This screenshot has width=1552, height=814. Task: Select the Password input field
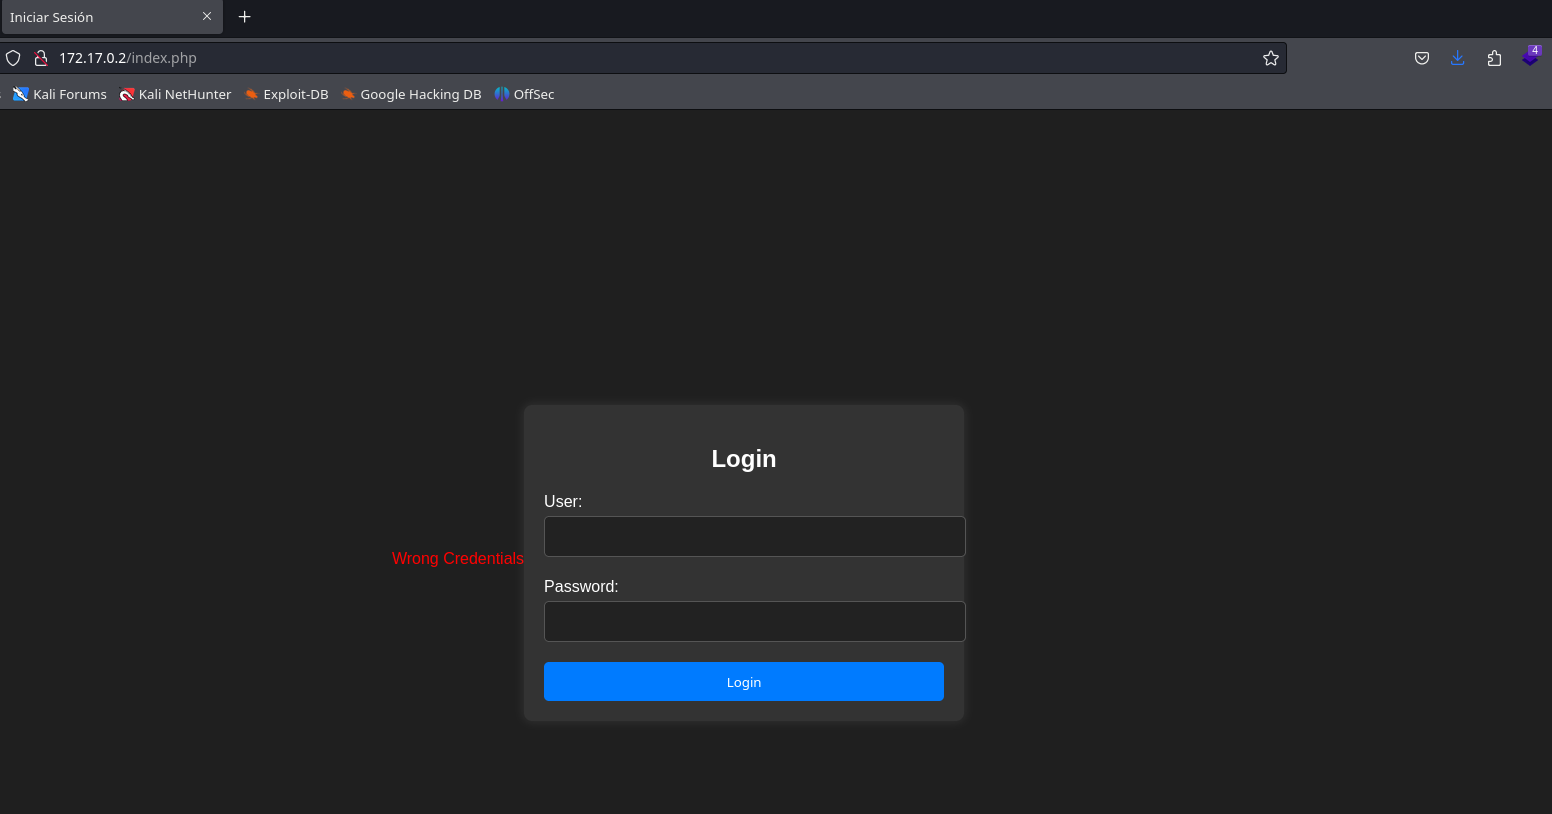tap(754, 621)
